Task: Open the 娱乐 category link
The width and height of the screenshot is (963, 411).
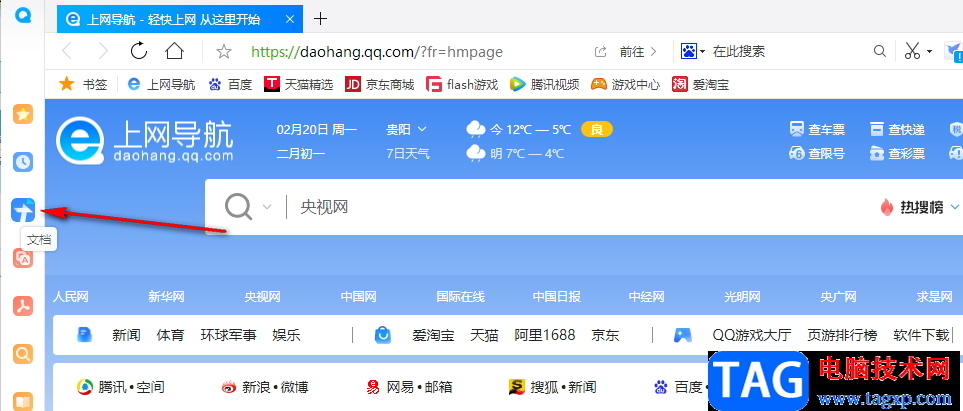Action: (286, 335)
